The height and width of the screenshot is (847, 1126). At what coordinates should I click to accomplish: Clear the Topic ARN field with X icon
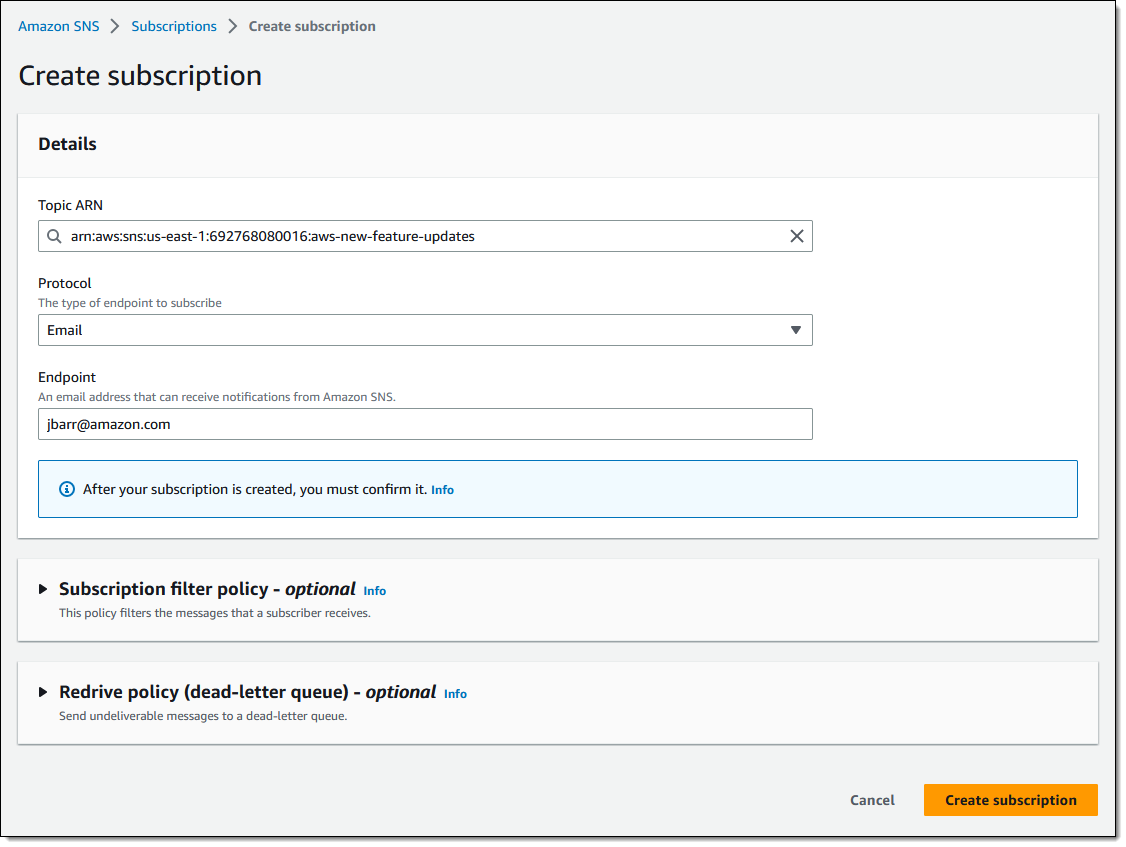coord(796,236)
